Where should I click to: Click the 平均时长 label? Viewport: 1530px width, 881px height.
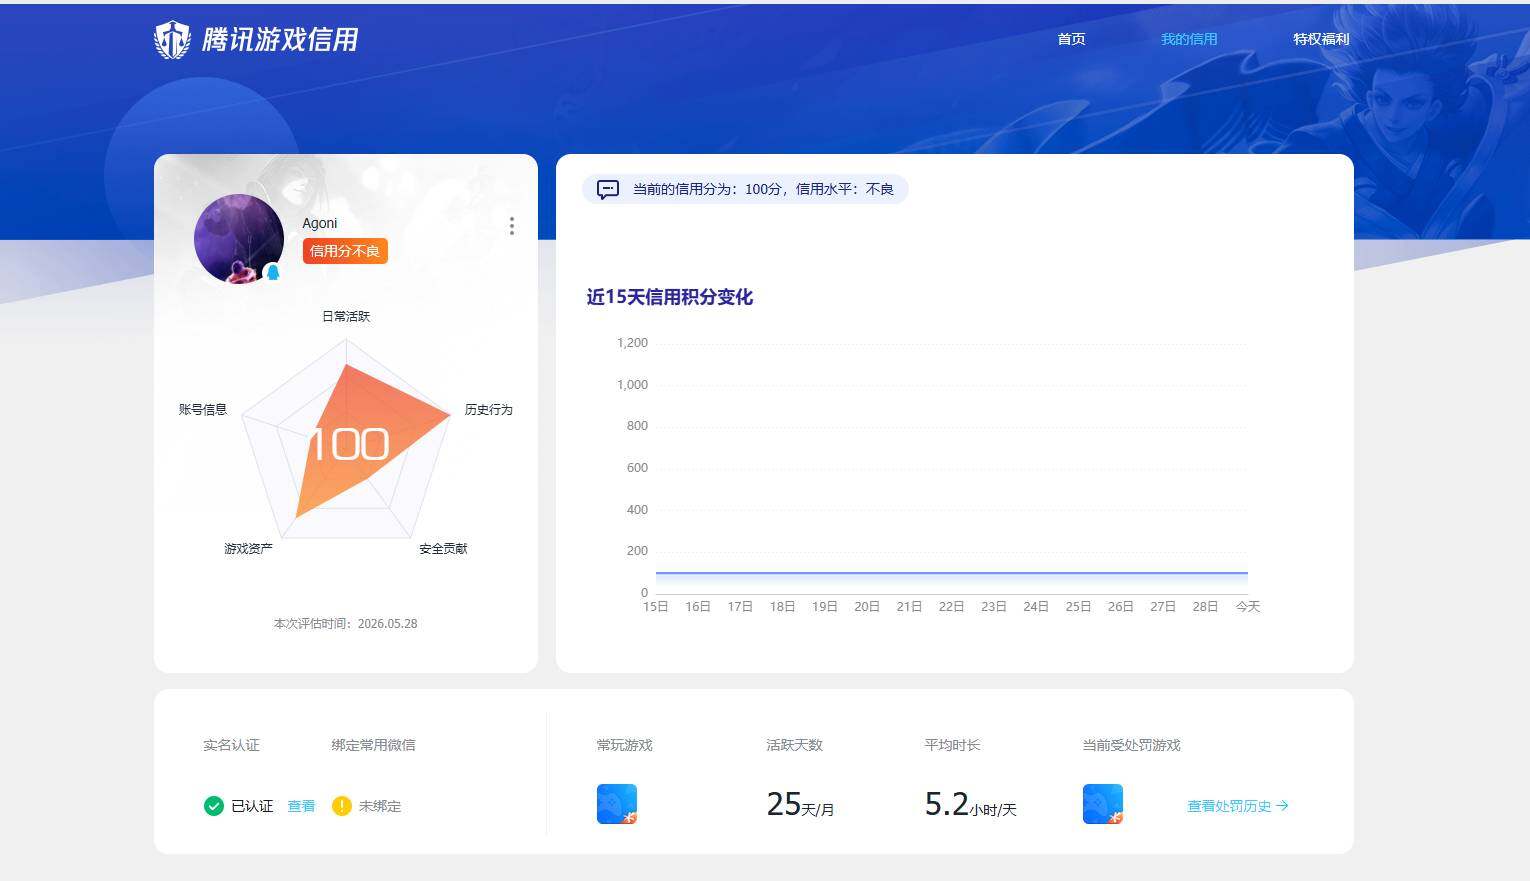click(x=952, y=745)
